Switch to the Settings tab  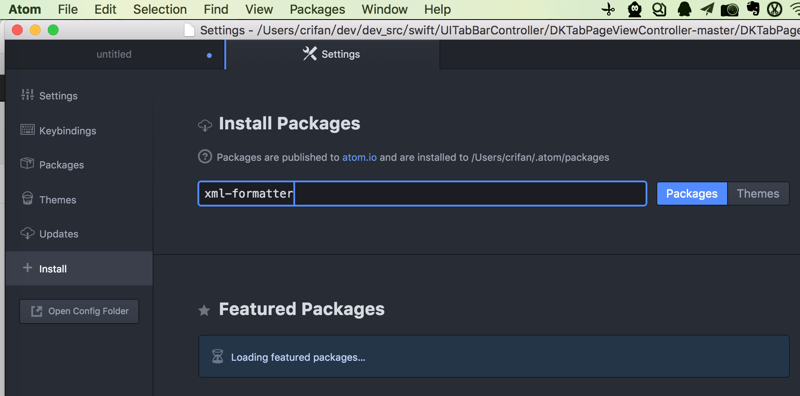[x=332, y=54]
